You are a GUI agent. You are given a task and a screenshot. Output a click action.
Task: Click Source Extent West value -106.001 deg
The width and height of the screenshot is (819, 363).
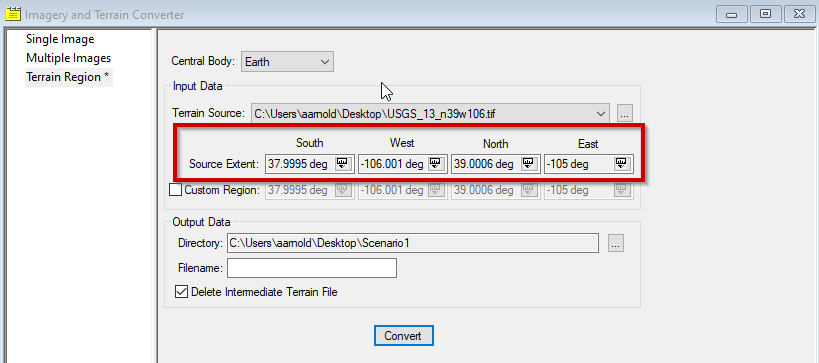(x=392, y=165)
